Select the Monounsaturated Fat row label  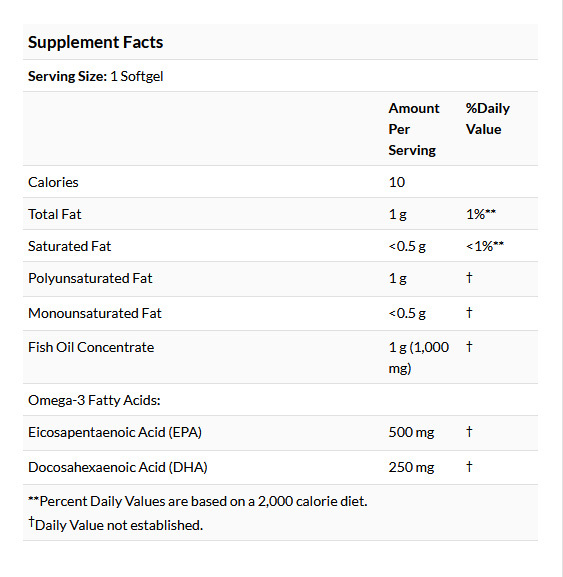click(95, 314)
